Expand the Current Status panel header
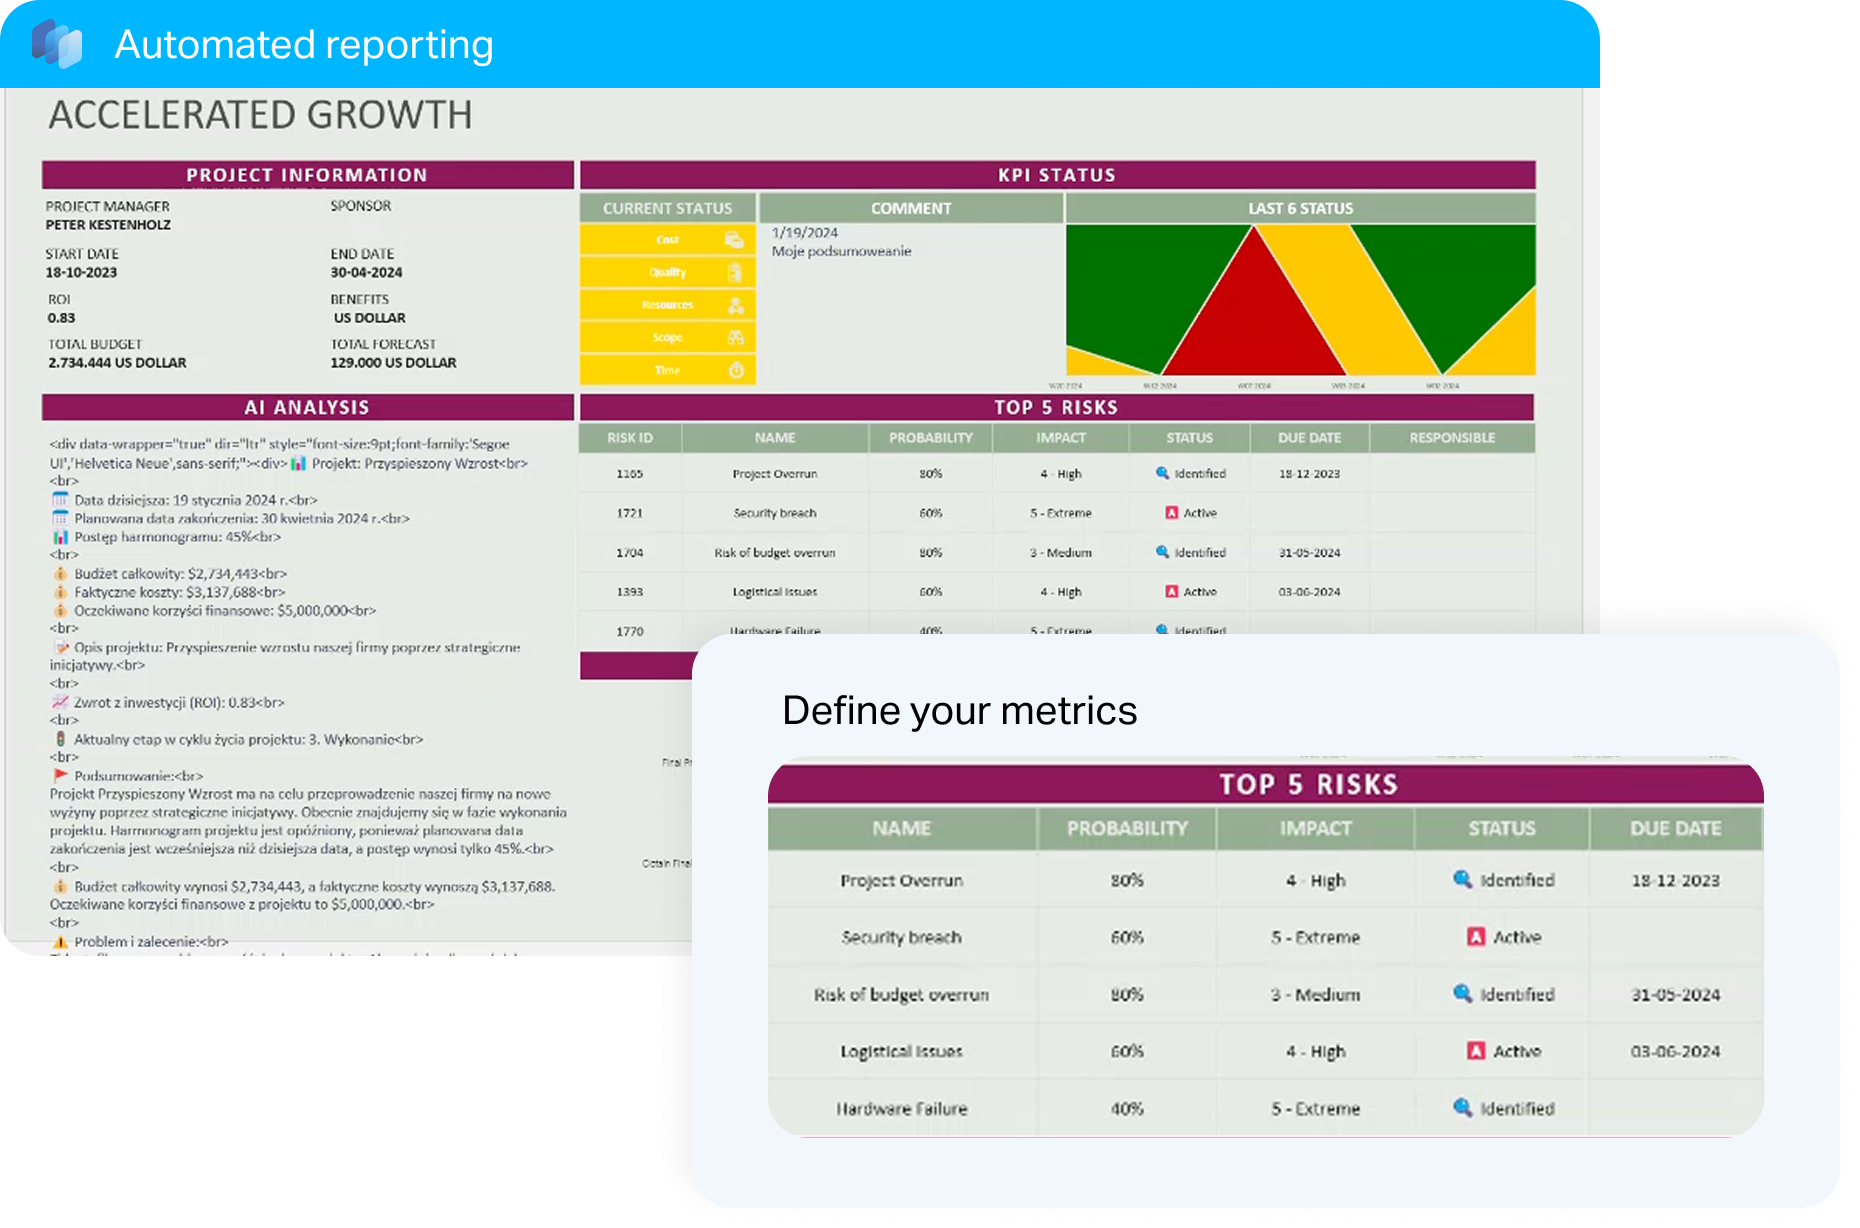1860x1228 pixels. 667,208
